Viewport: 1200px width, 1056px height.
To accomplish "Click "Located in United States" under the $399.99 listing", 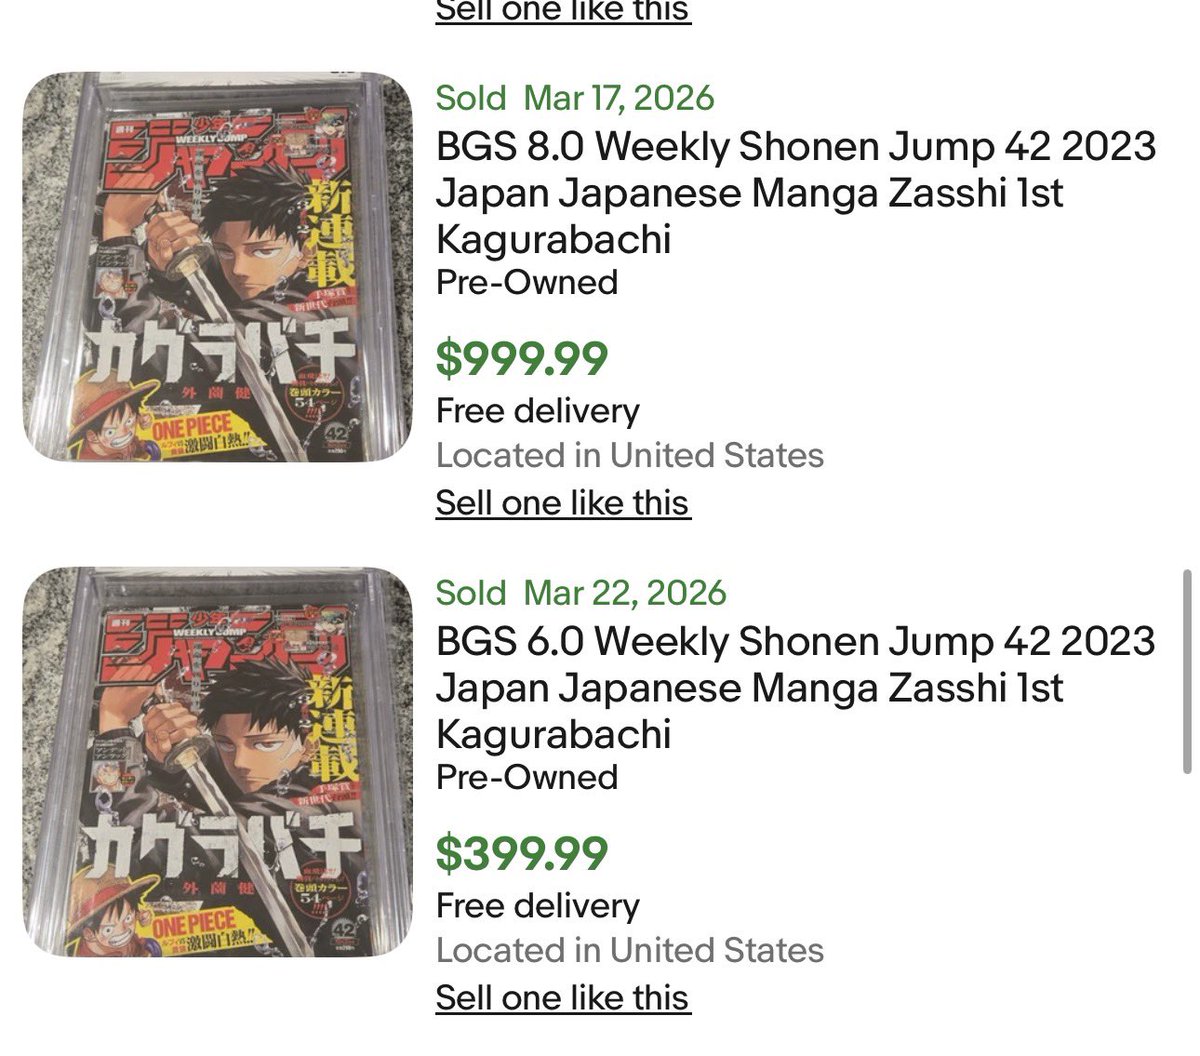I will 630,951.
